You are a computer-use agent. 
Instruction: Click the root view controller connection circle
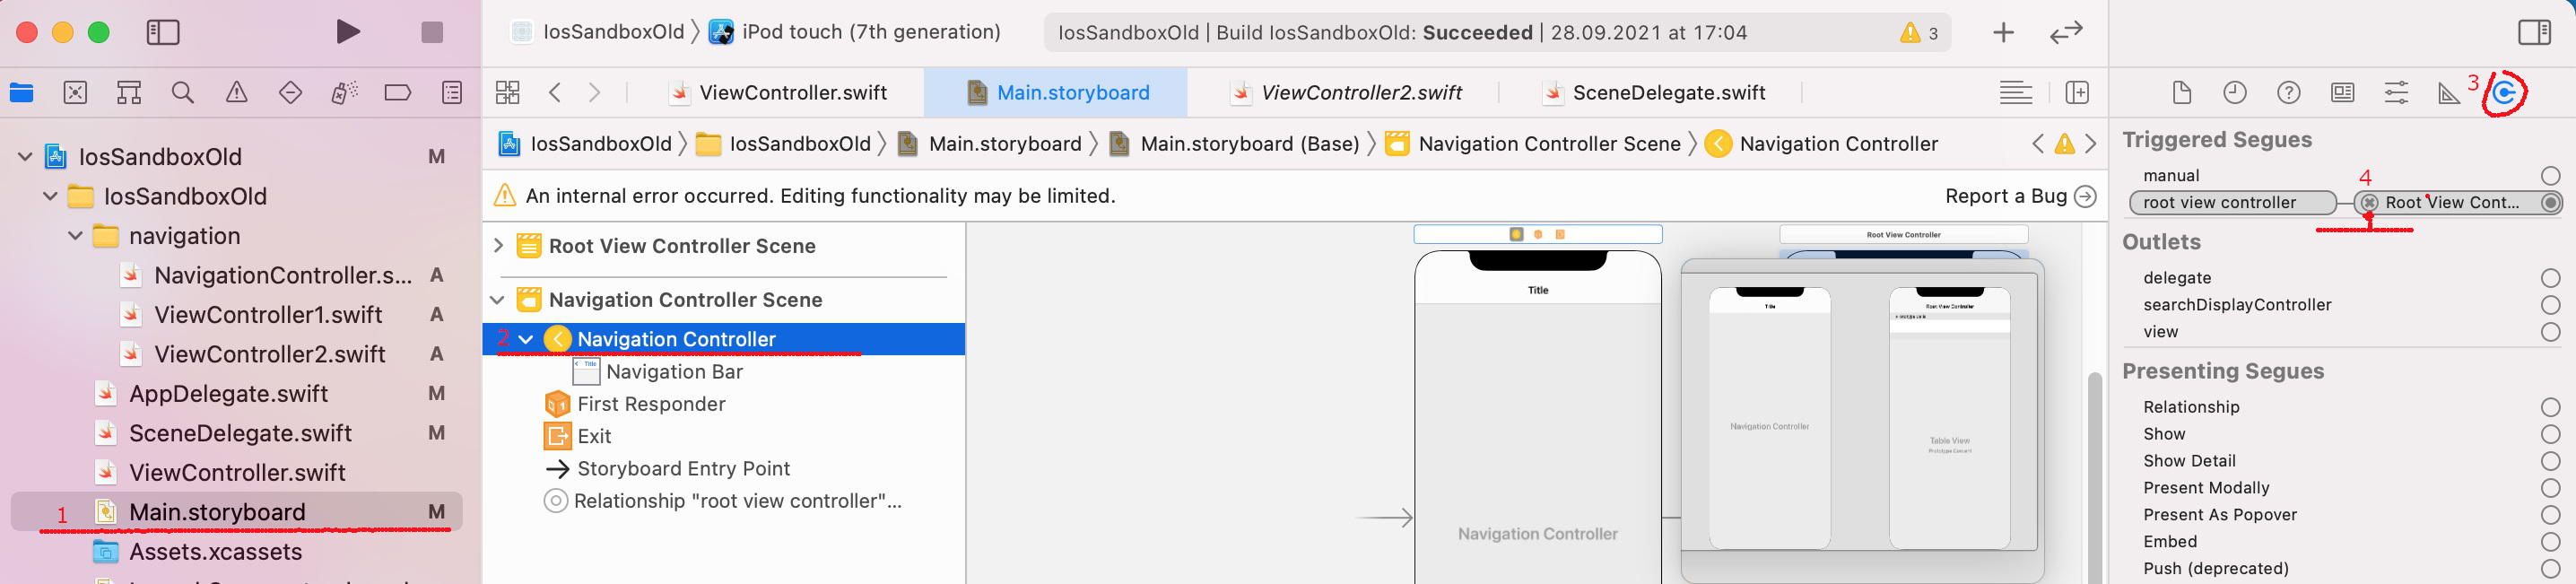[x=2550, y=203]
